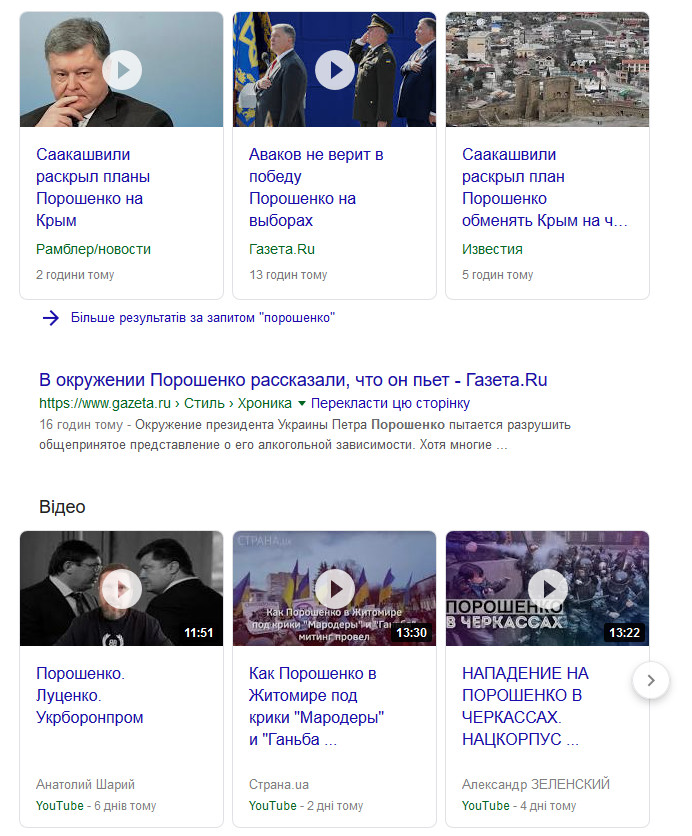Open the gazeta.ru URL breadcrumb
This screenshot has width=692, height=836.
(x=165, y=403)
